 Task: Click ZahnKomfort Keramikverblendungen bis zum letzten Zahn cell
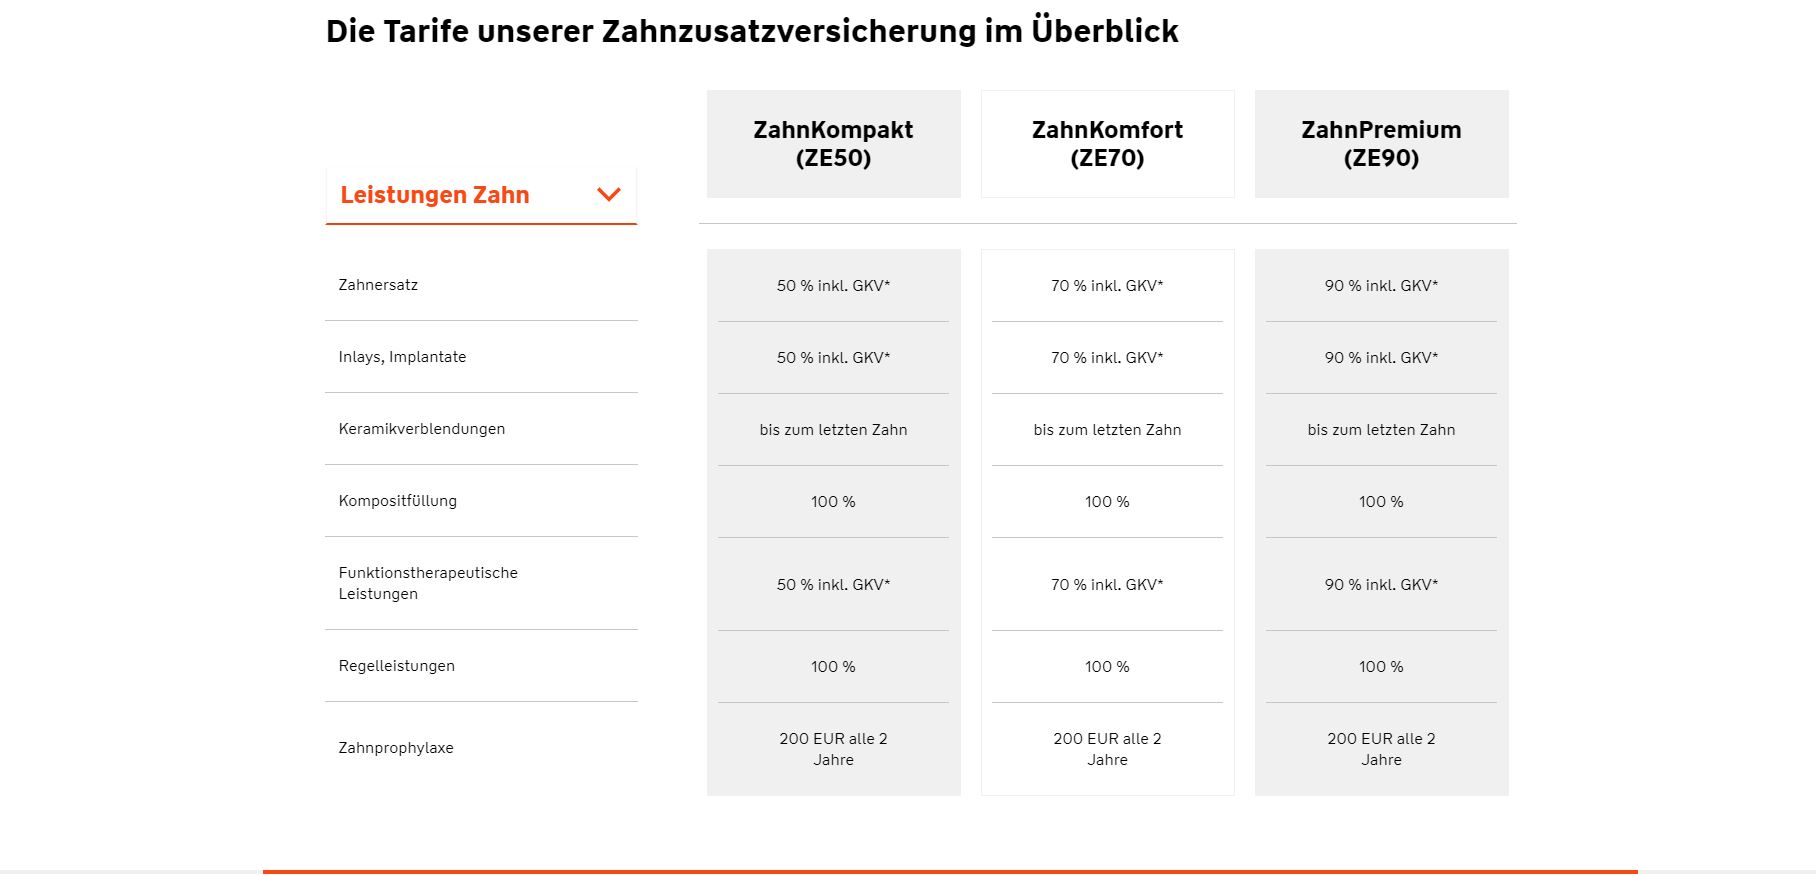tap(1107, 430)
